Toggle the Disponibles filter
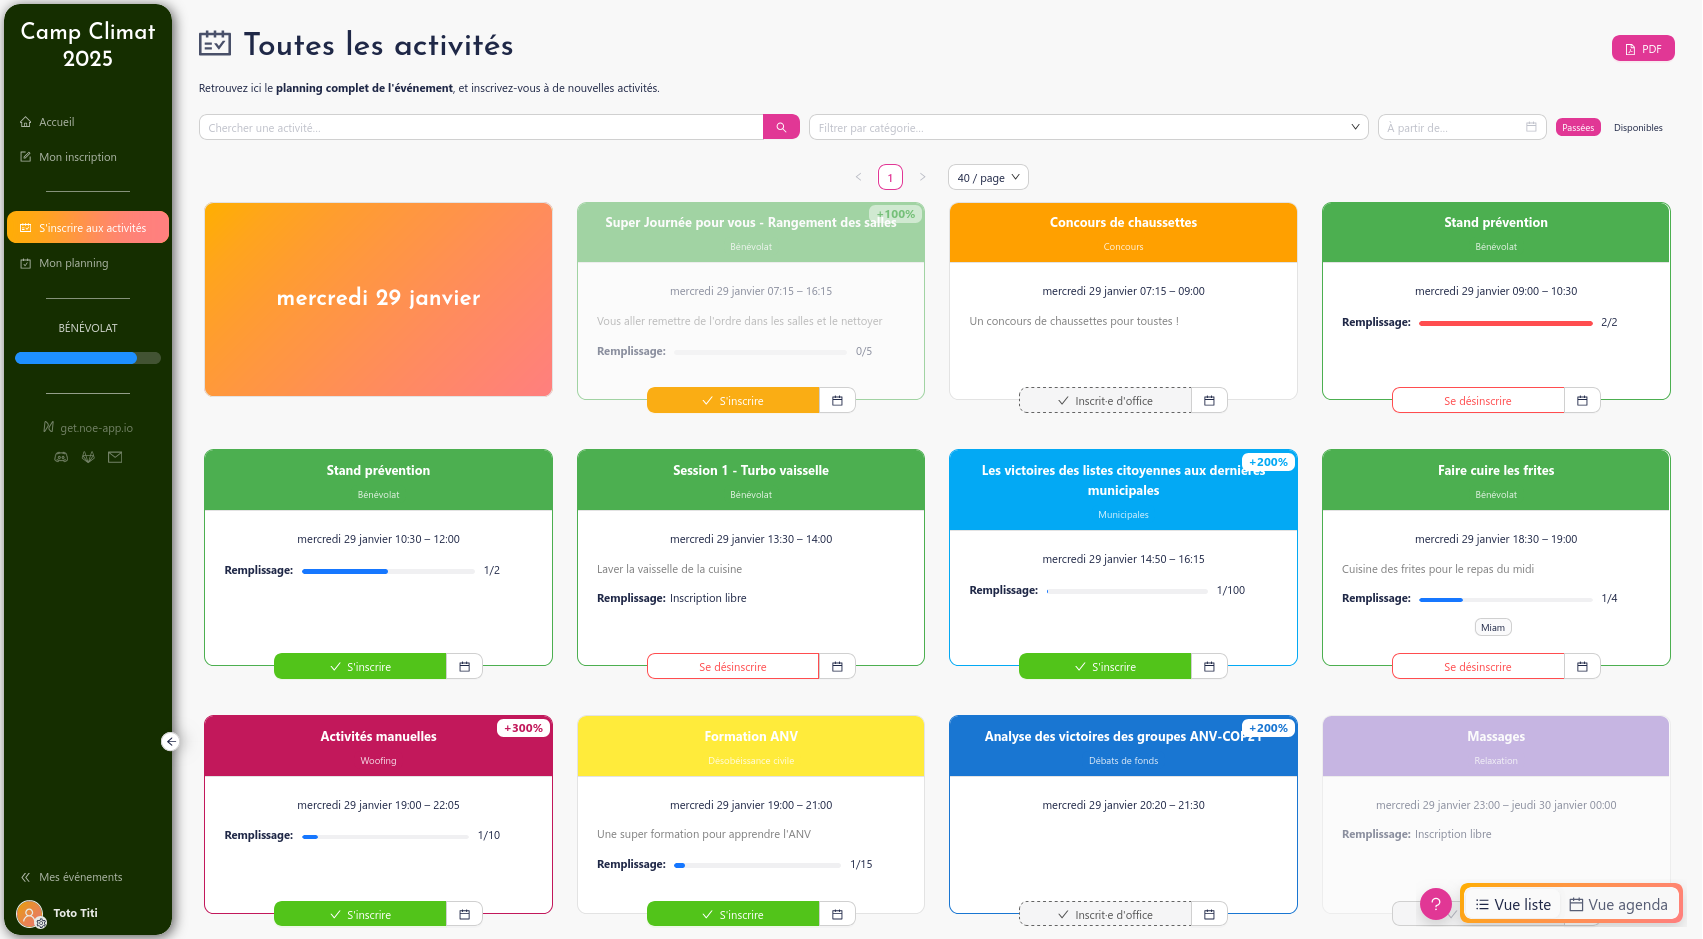The width and height of the screenshot is (1703, 939). tap(1638, 127)
